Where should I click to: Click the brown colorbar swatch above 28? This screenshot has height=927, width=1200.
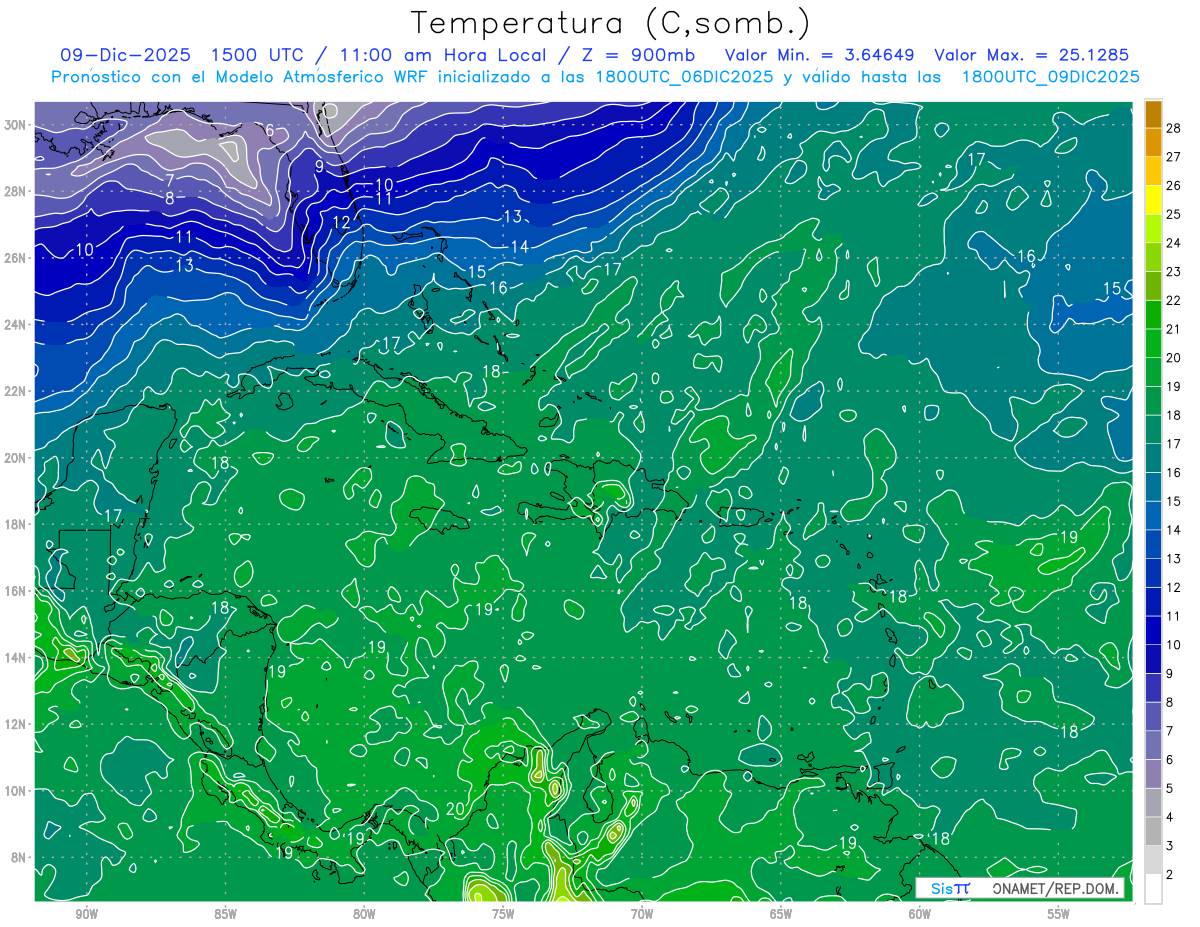[x=1153, y=114]
